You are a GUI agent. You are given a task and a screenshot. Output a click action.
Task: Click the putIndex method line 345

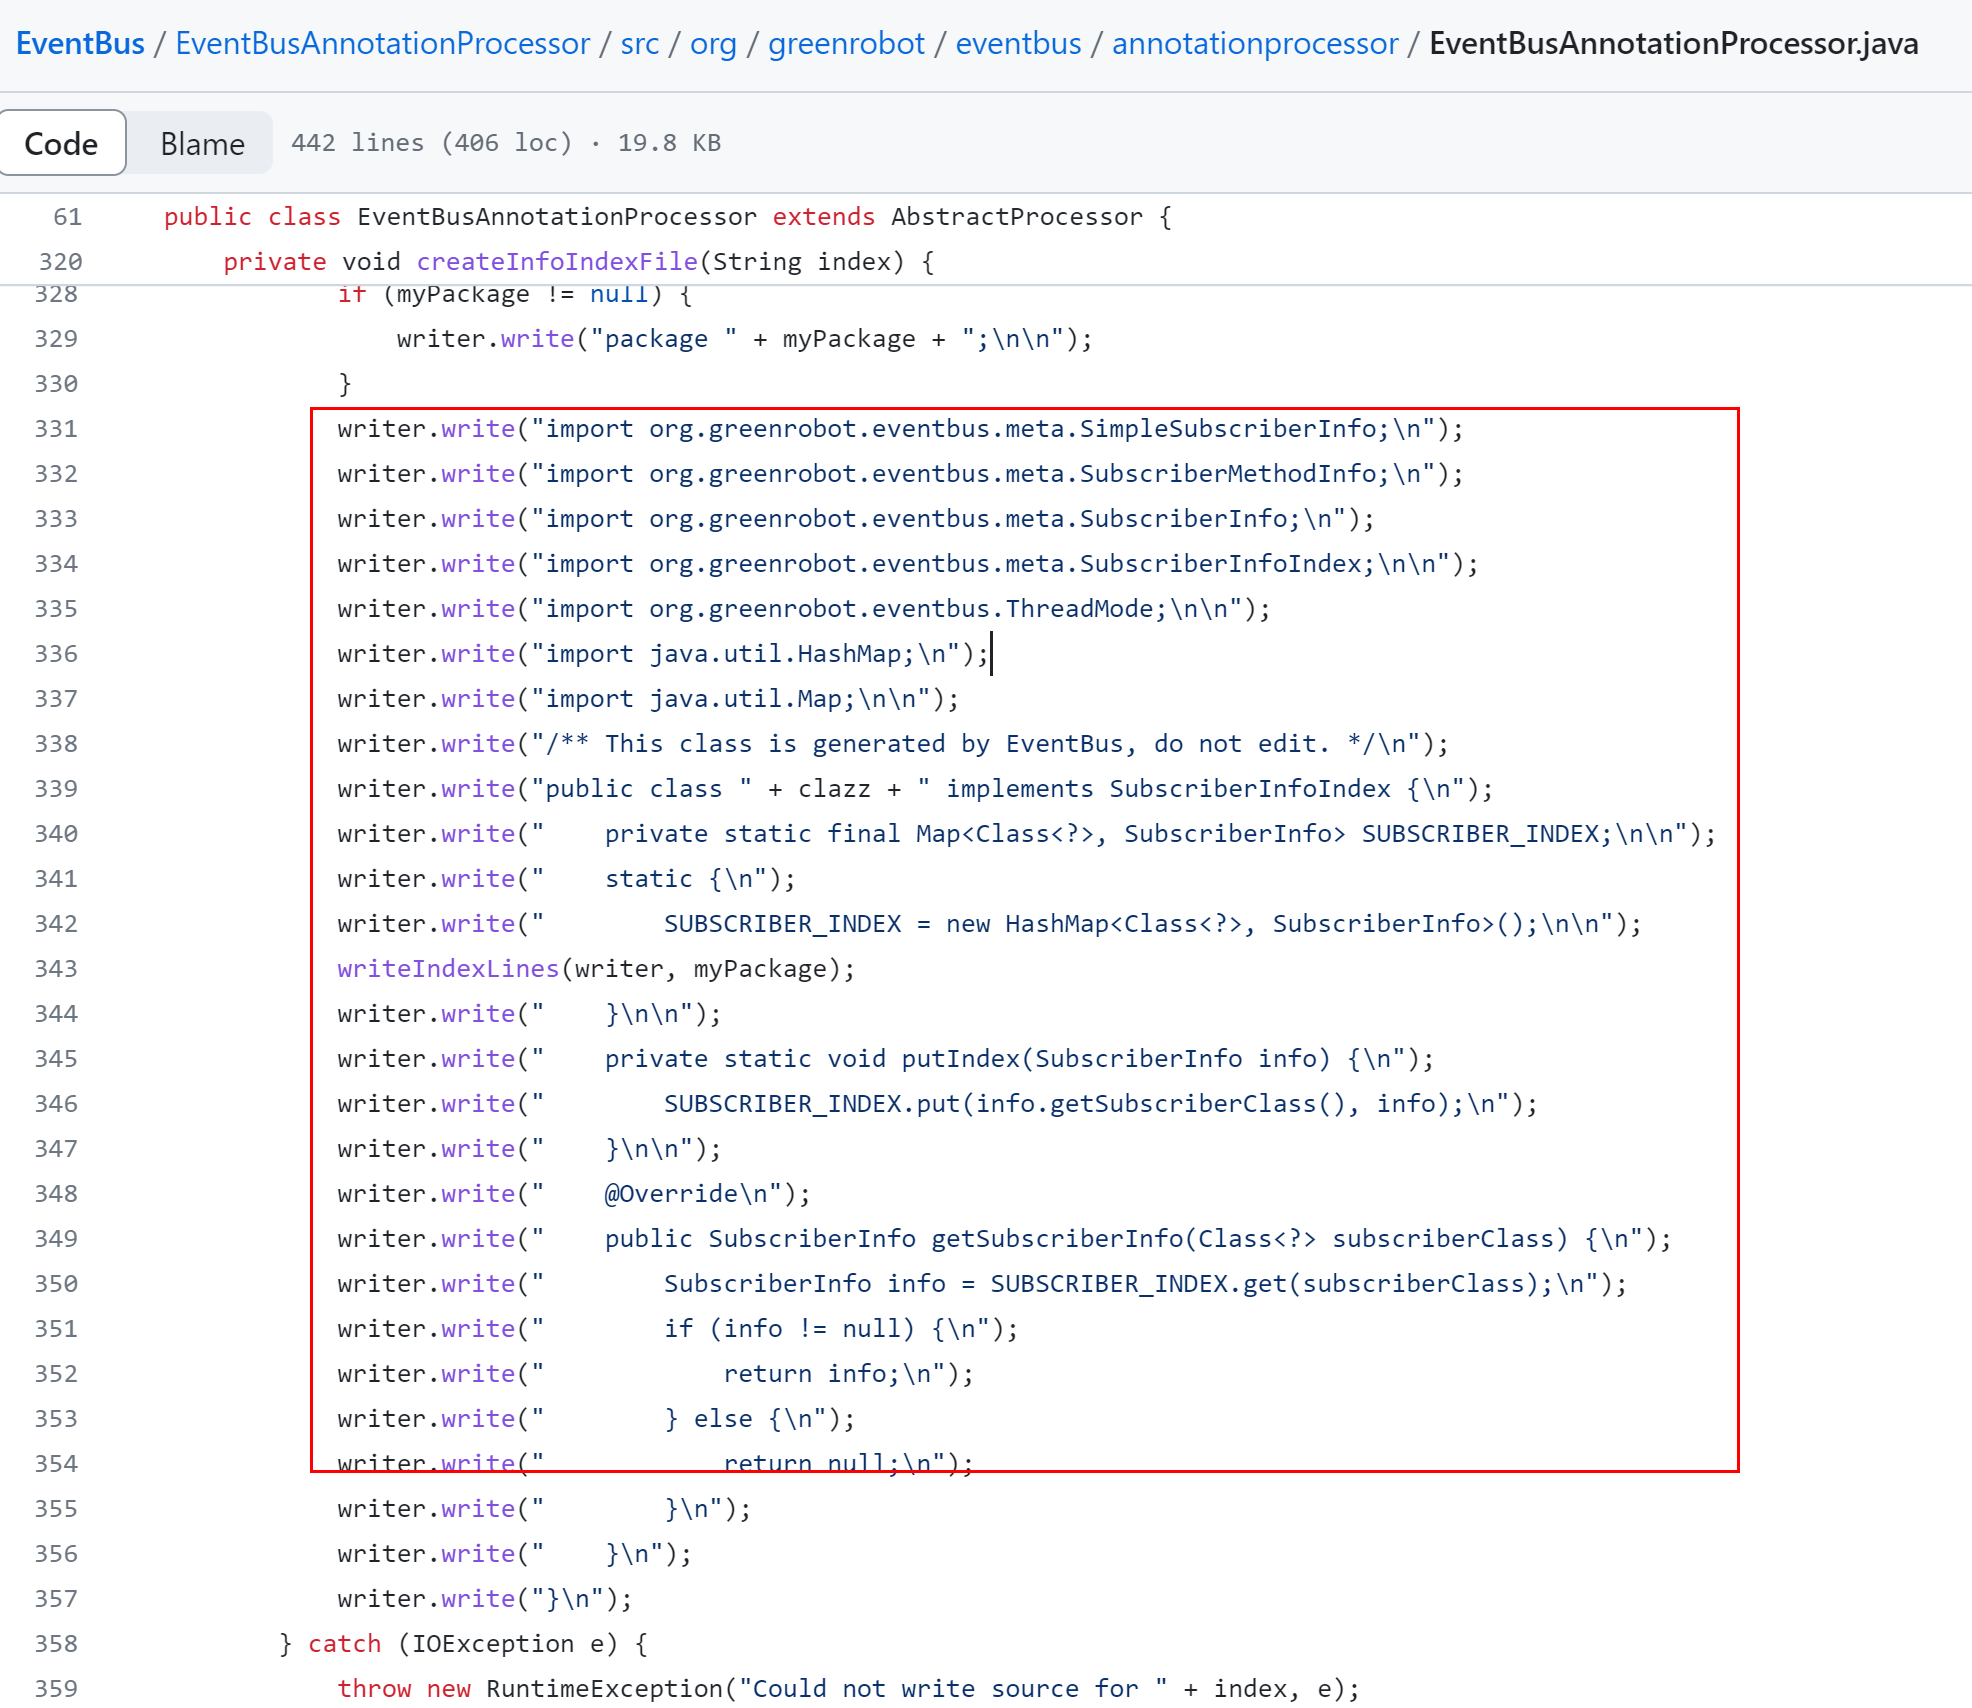coord(885,1059)
